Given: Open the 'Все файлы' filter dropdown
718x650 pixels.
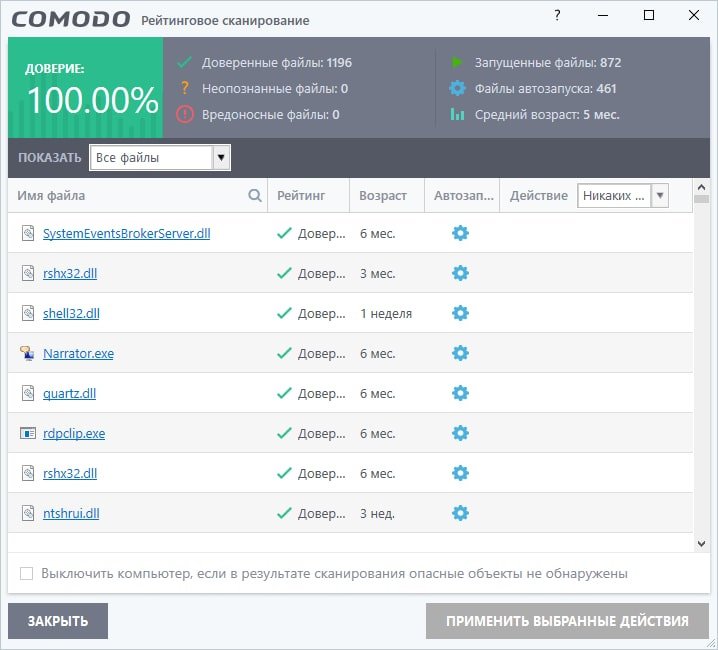Looking at the screenshot, I should click(160, 158).
